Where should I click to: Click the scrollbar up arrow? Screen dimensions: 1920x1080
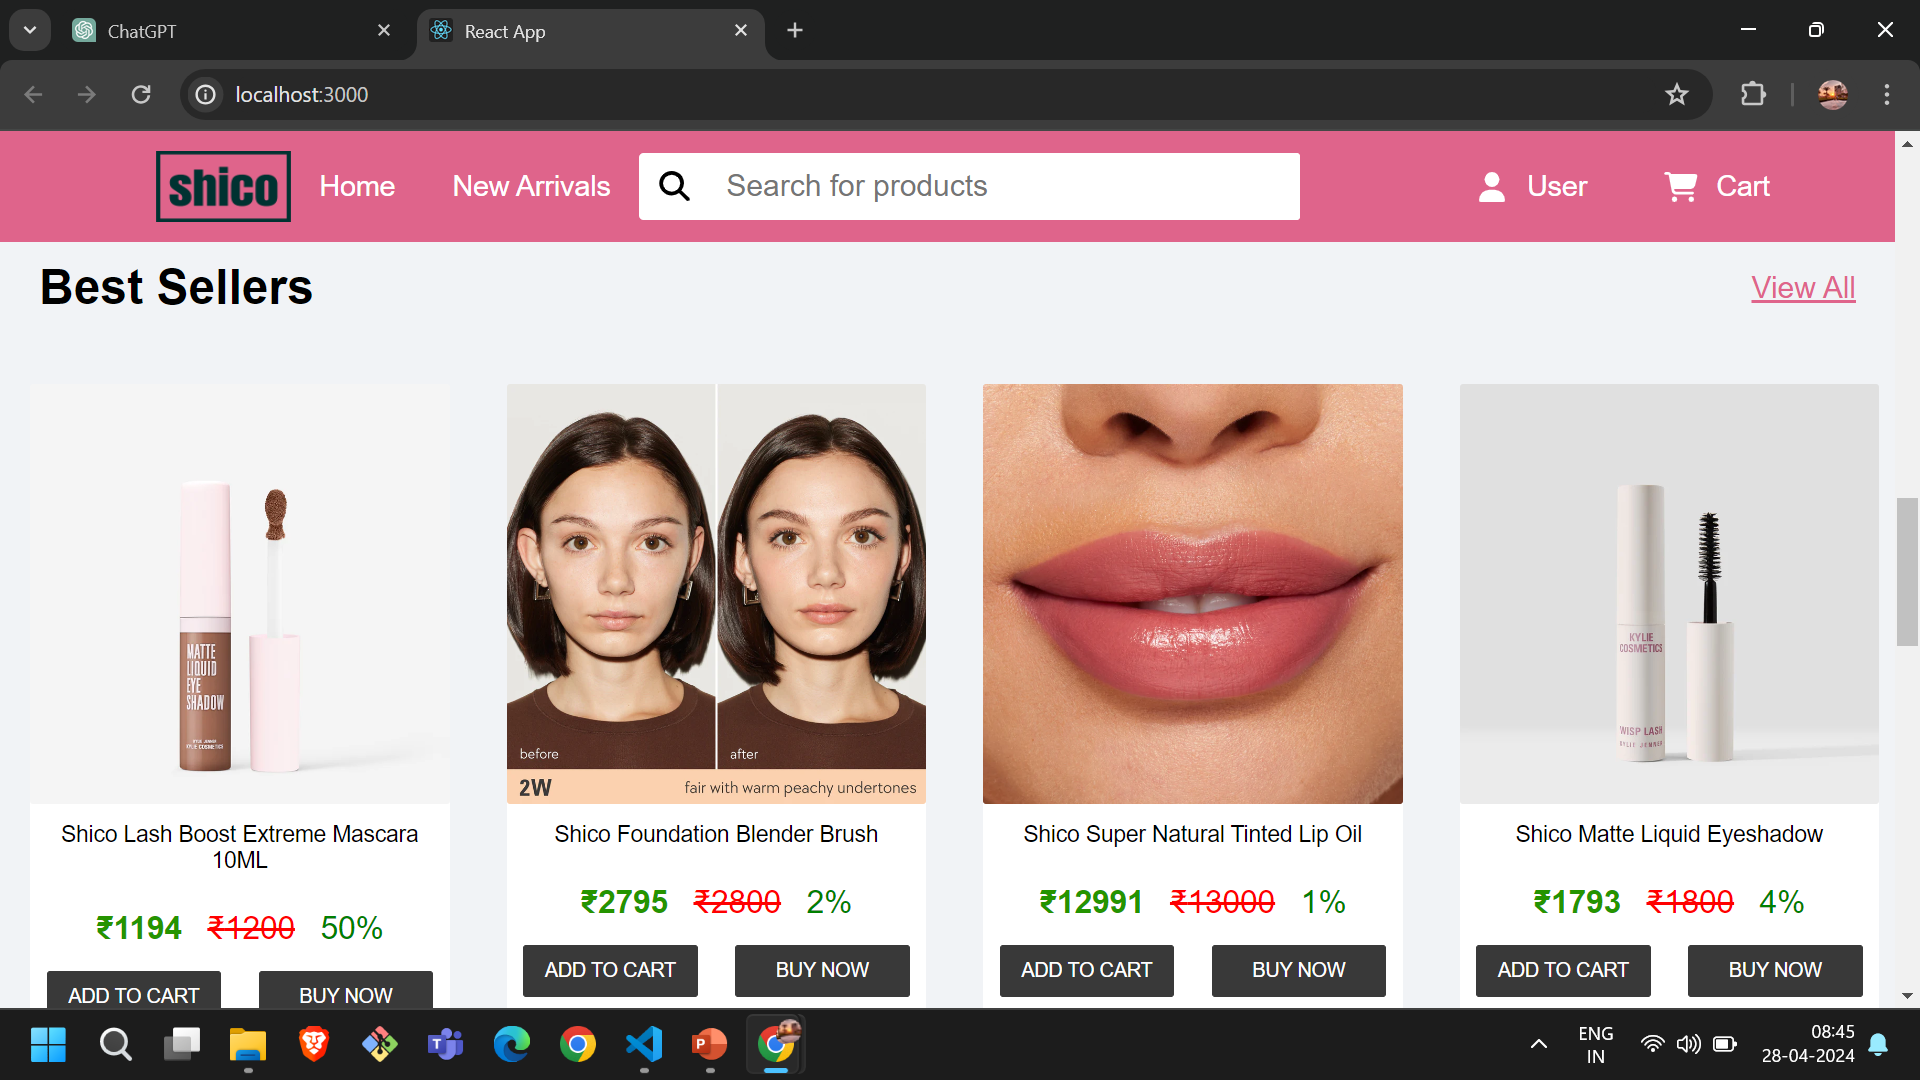(1907, 144)
